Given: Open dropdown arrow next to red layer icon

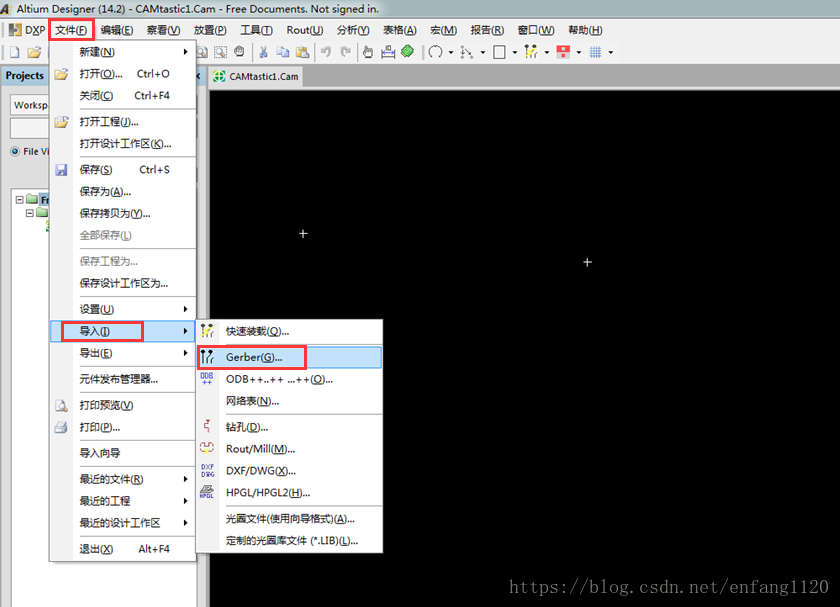Looking at the screenshot, I should click(579, 53).
